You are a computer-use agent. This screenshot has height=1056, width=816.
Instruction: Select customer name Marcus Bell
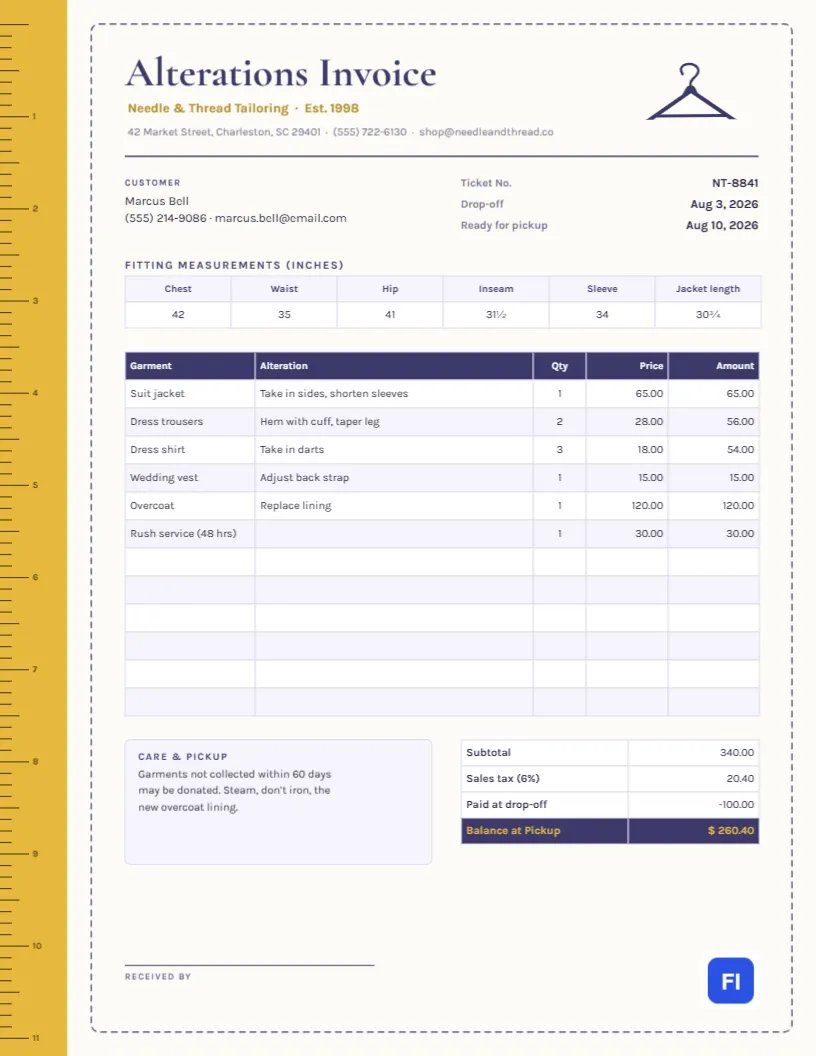tap(157, 201)
